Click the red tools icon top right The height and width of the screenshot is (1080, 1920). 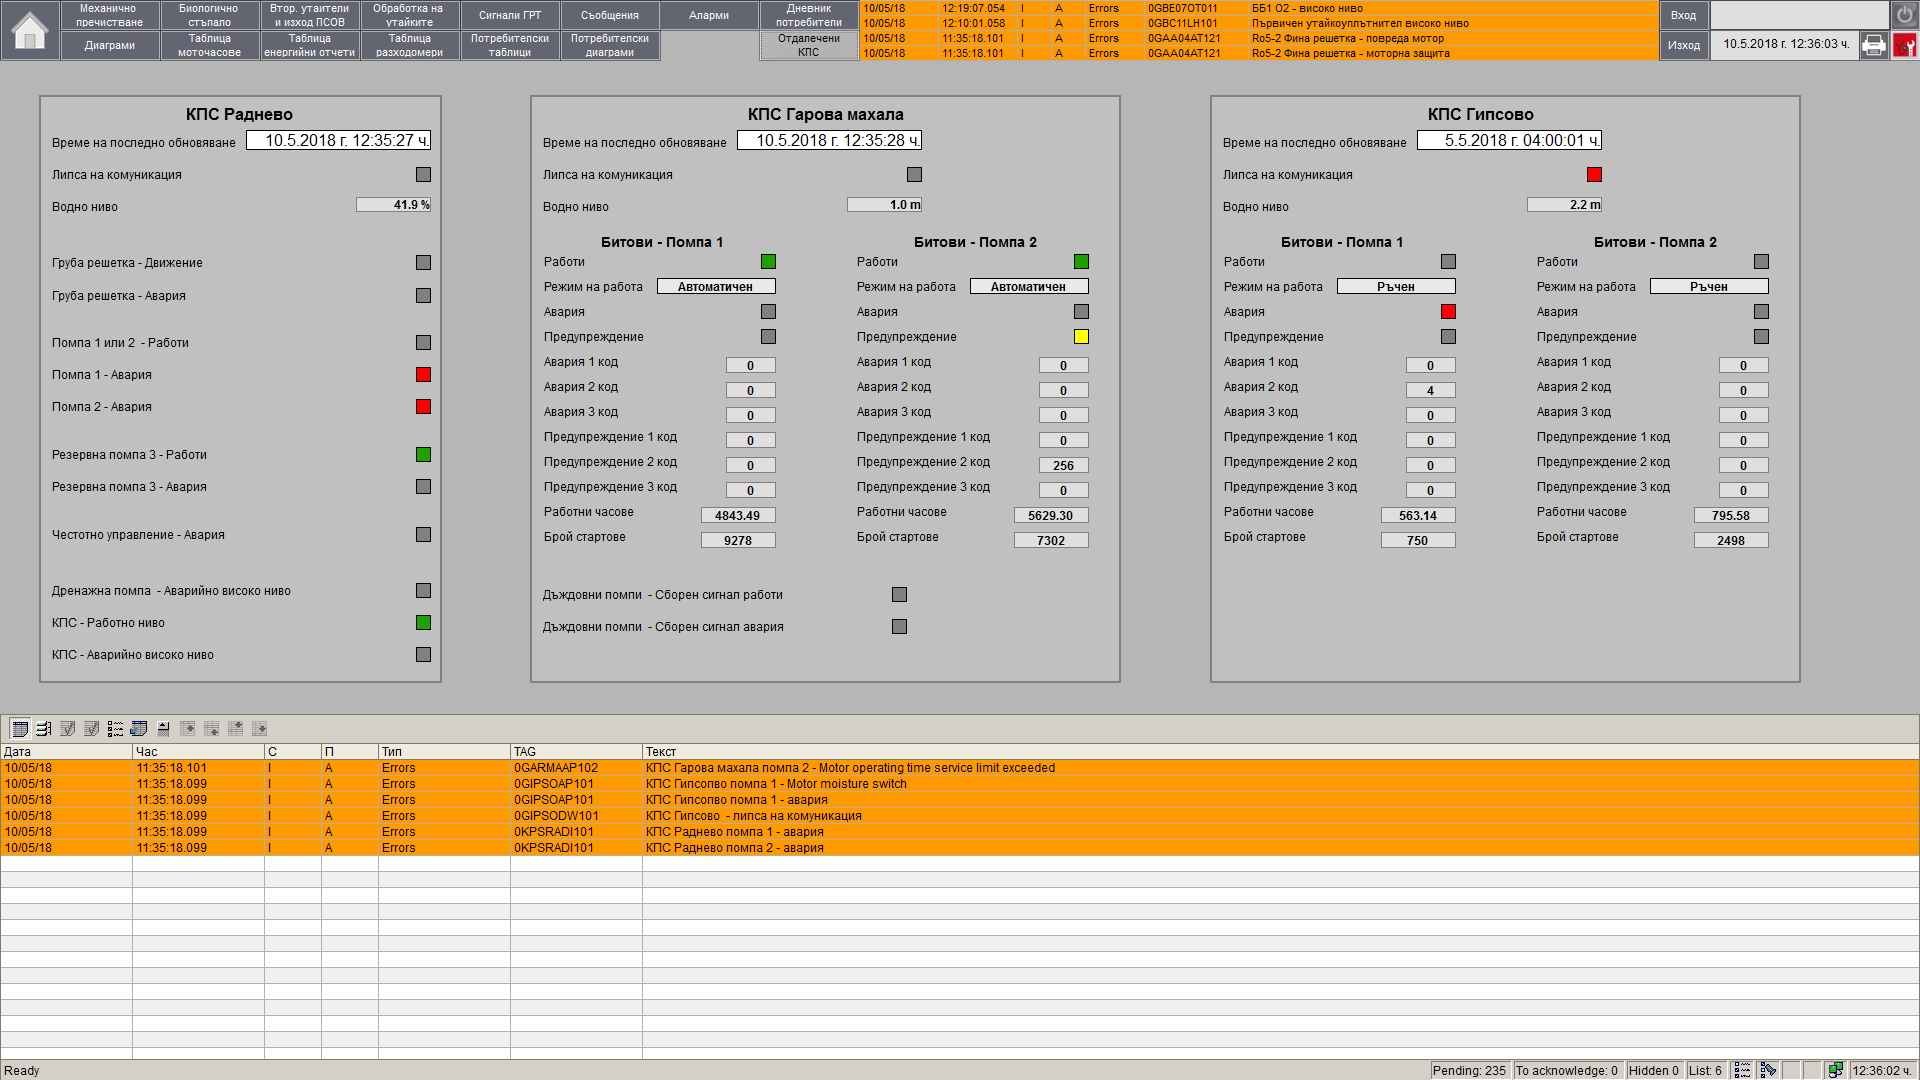click(x=1904, y=45)
